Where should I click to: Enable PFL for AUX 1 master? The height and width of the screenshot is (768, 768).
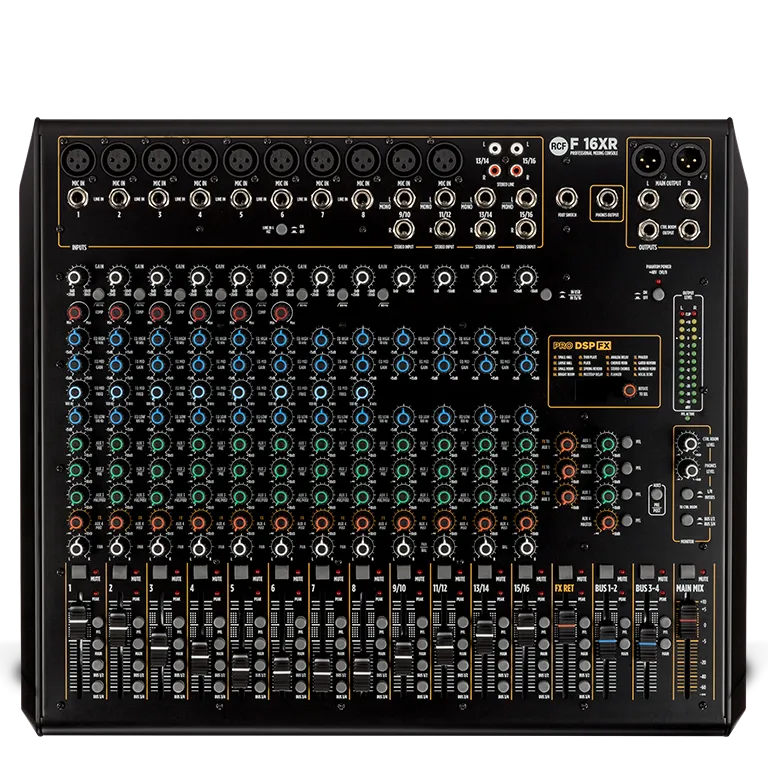(627, 442)
